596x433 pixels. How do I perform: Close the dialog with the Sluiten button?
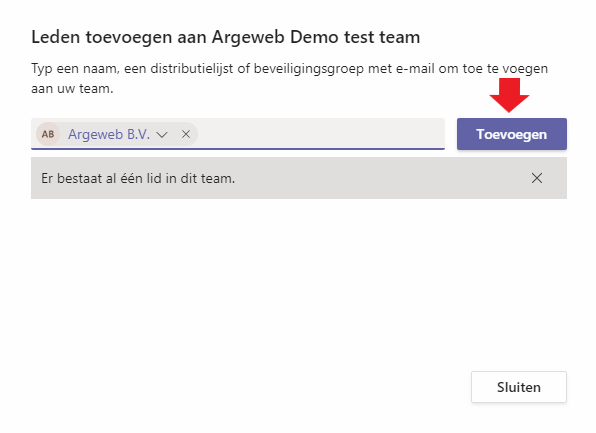pyautogui.click(x=519, y=387)
